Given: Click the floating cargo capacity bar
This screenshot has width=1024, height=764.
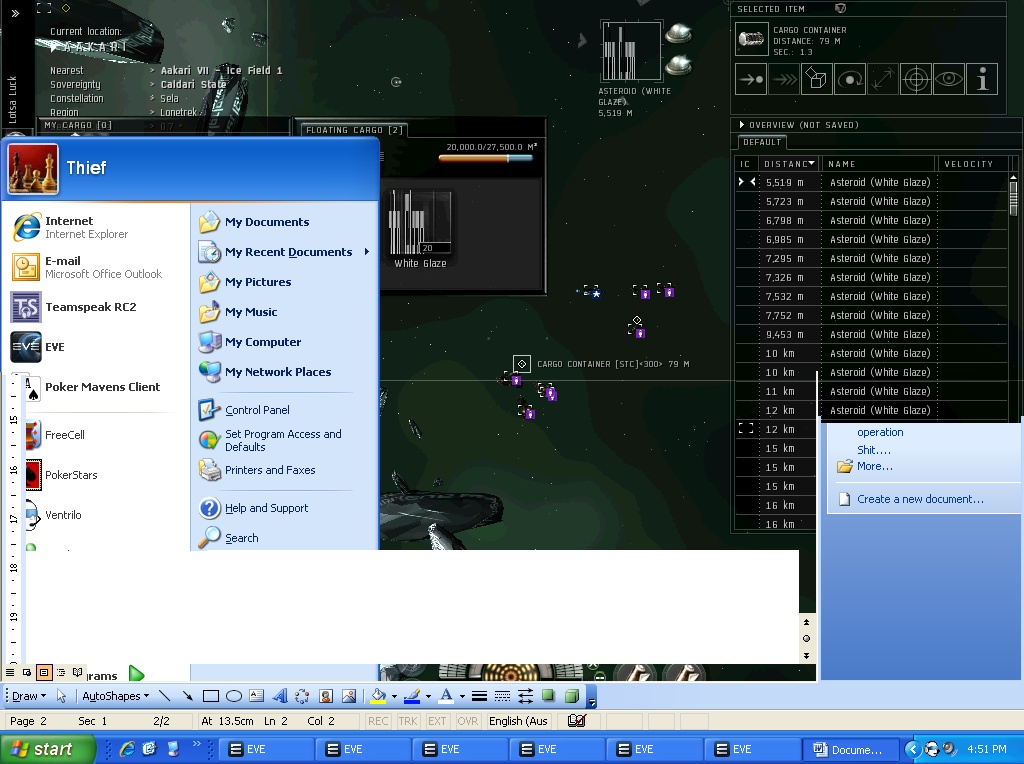Looking at the screenshot, I should 486,157.
